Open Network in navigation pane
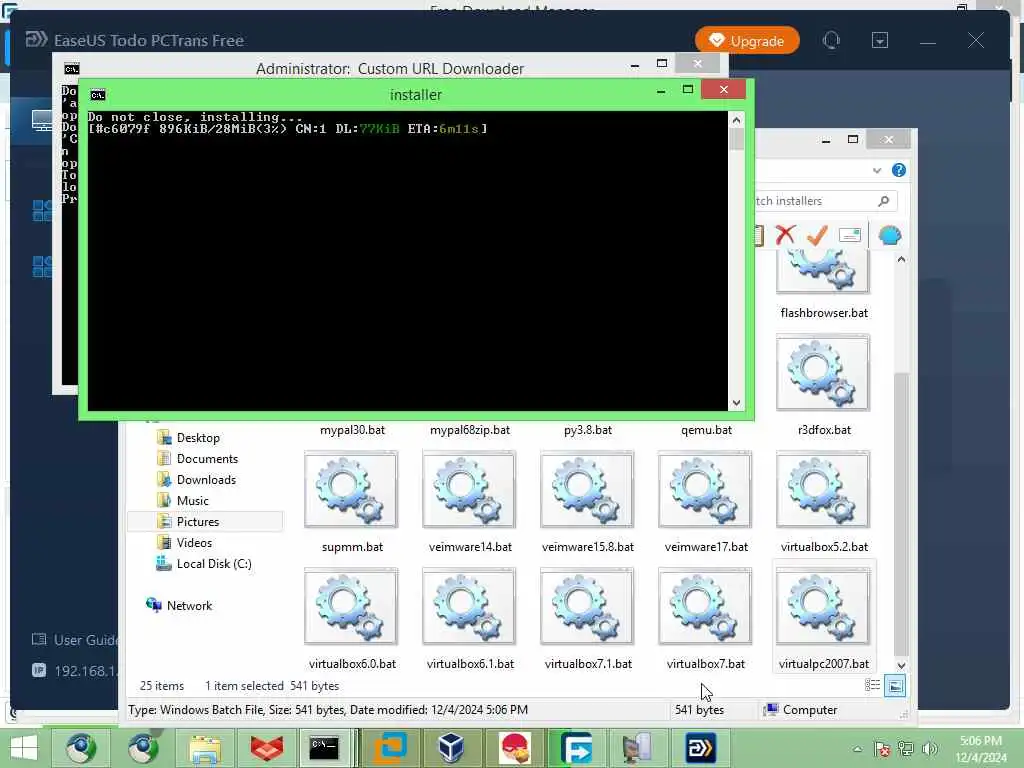 point(189,605)
